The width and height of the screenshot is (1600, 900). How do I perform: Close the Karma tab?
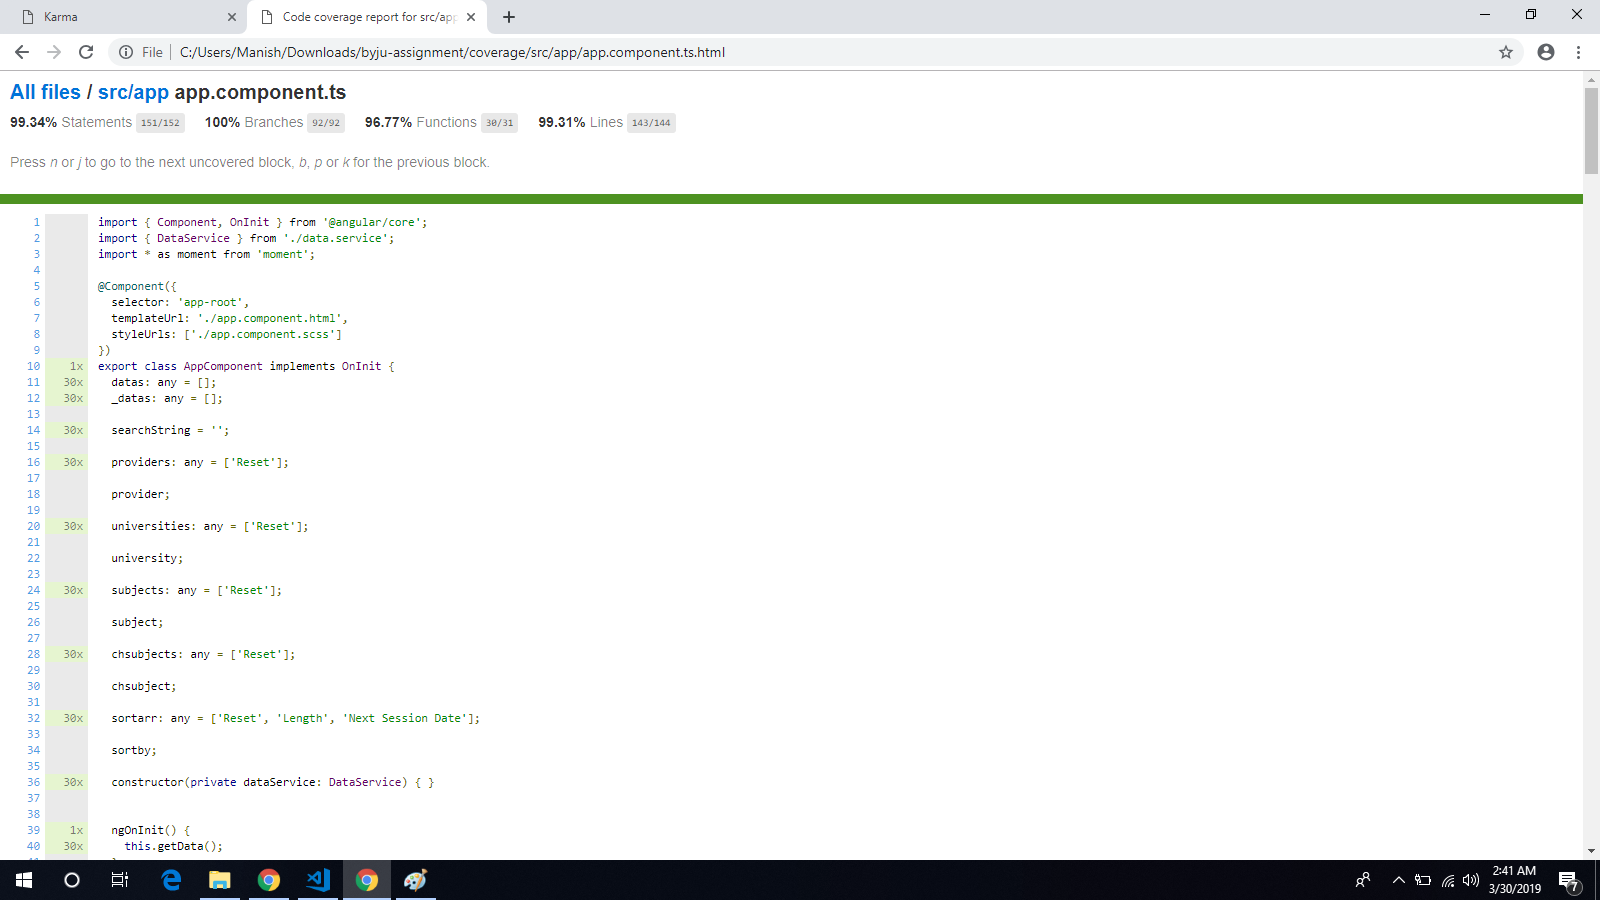(232, 17)
